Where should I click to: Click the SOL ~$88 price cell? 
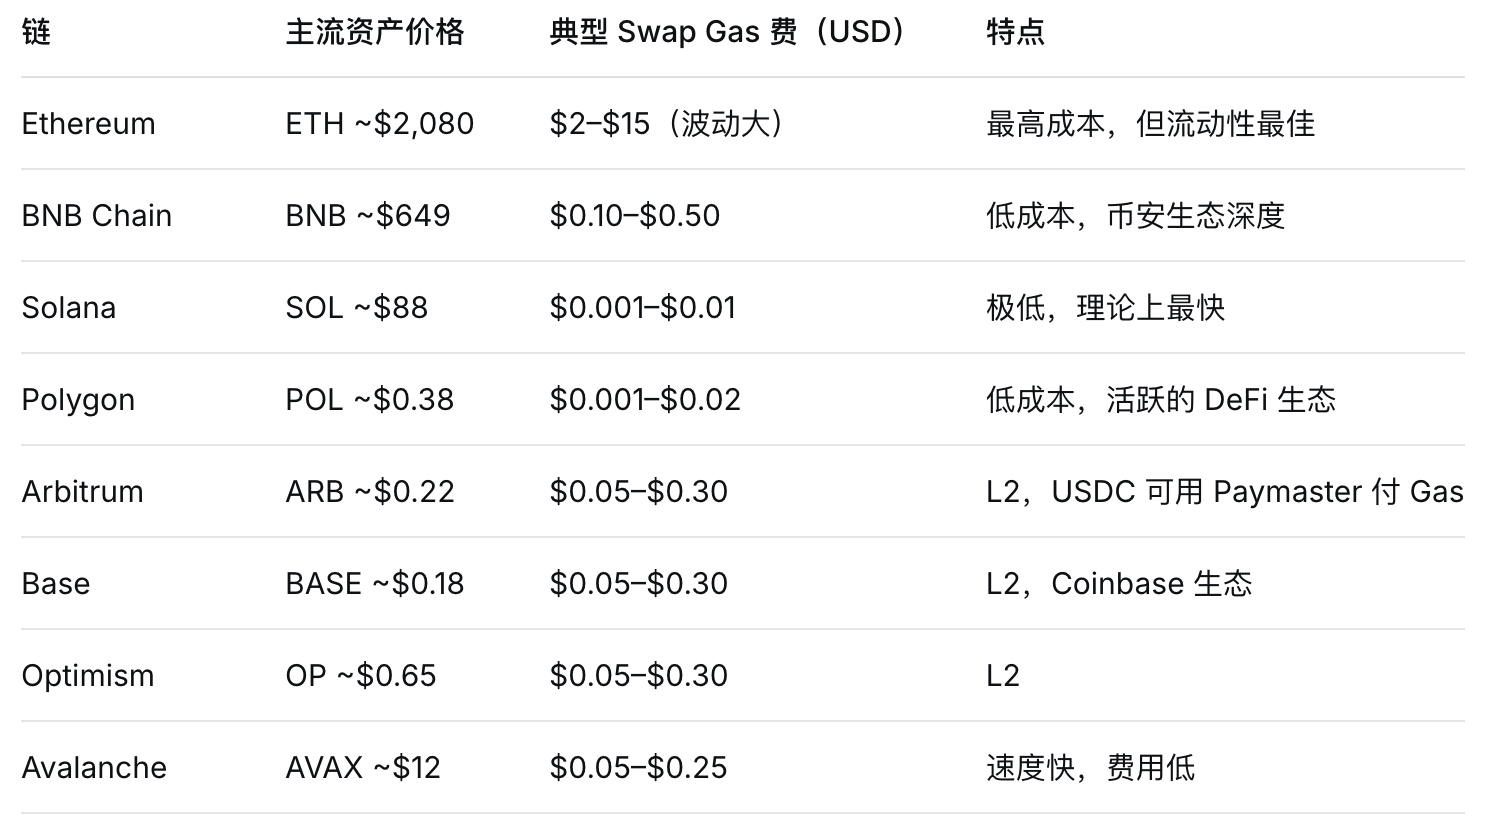tap(357, 308)
